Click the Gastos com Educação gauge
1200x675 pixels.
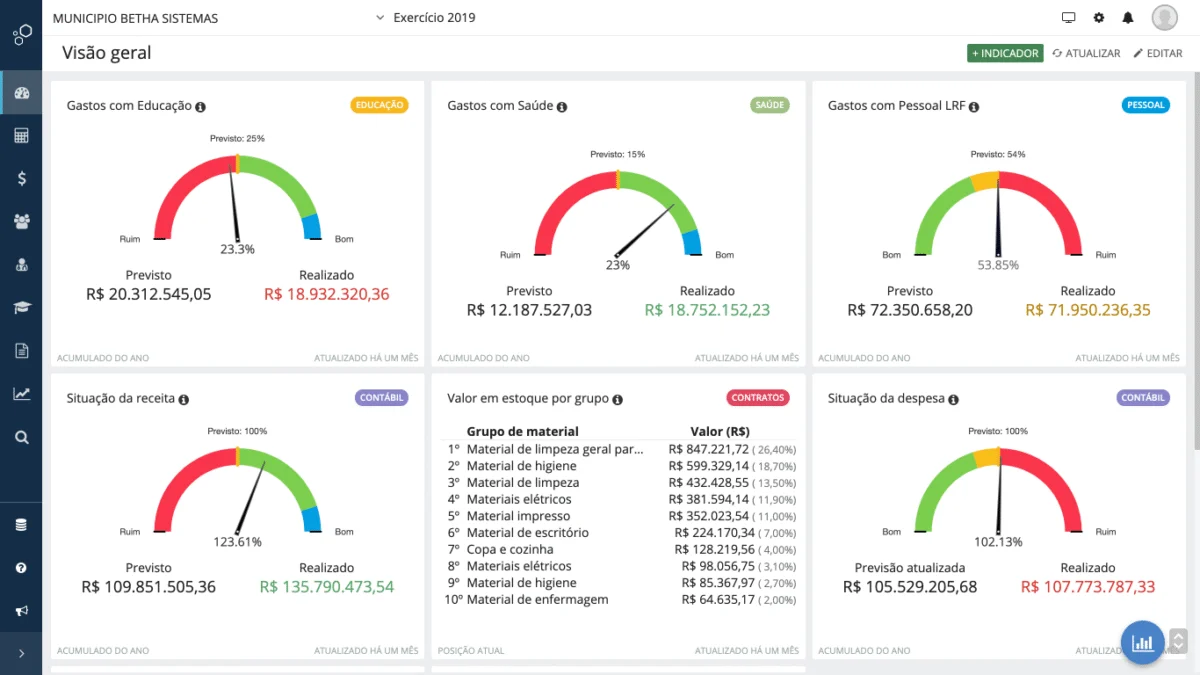coord(237,198)
